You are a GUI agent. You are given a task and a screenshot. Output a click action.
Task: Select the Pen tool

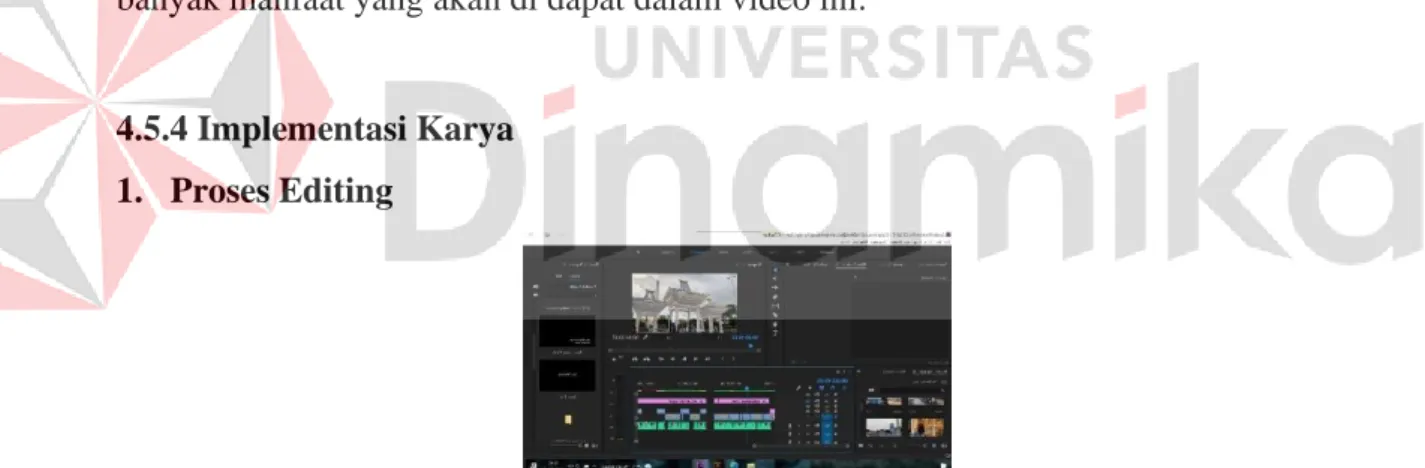775,315
